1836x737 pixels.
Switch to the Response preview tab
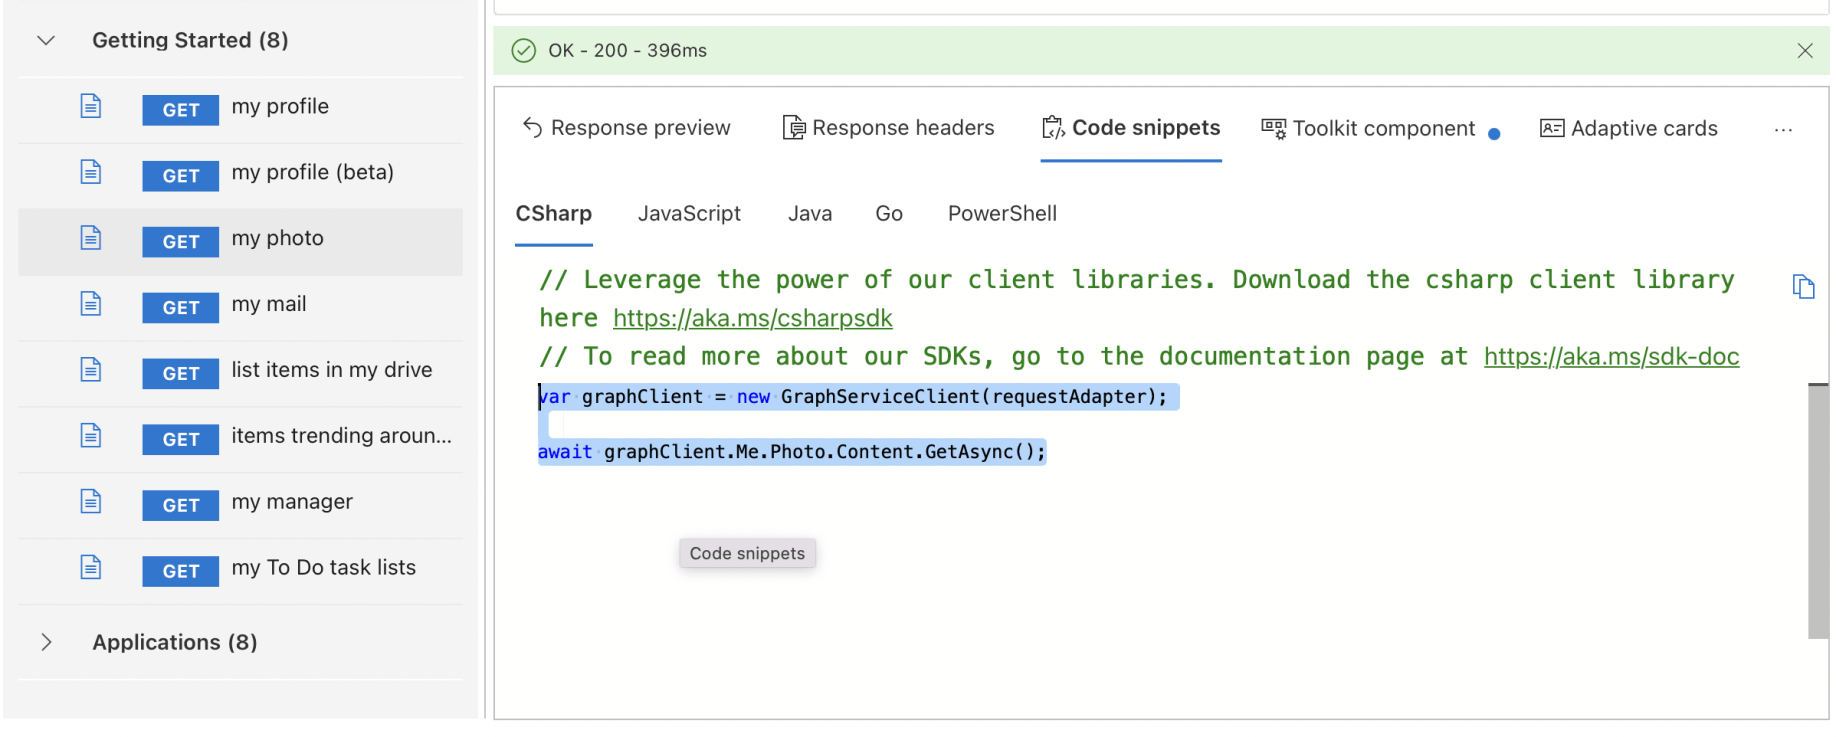627,128
